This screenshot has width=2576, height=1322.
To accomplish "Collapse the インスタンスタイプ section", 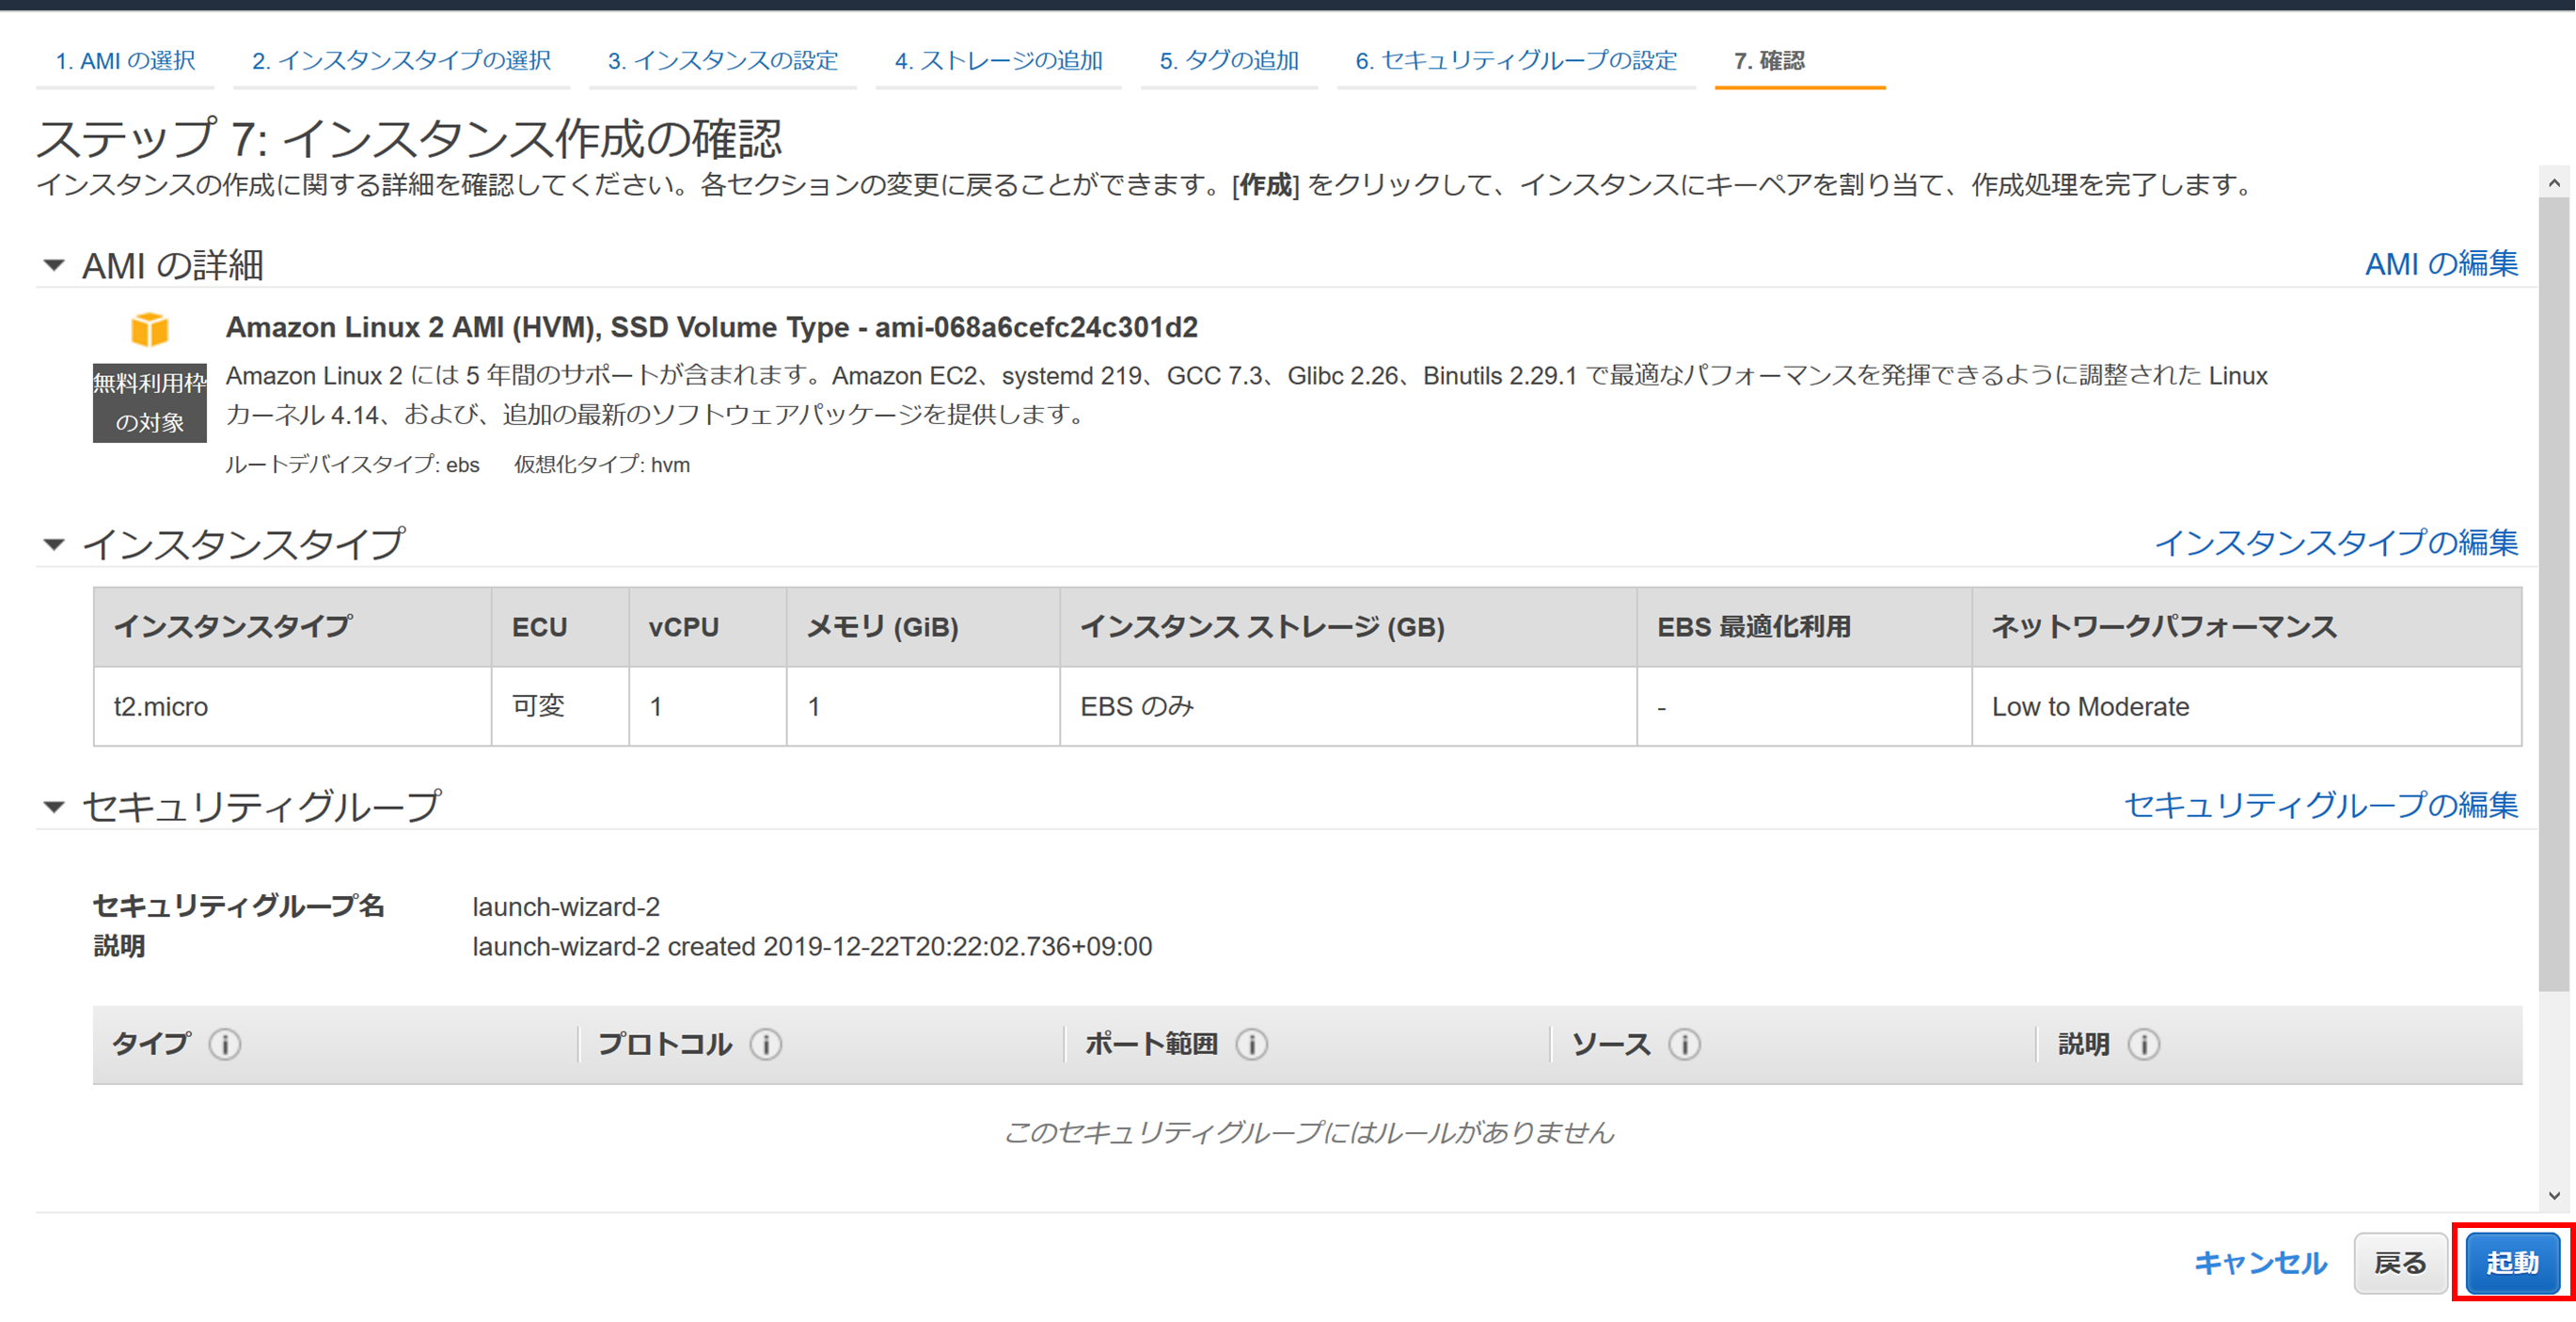I will [54, 545].
